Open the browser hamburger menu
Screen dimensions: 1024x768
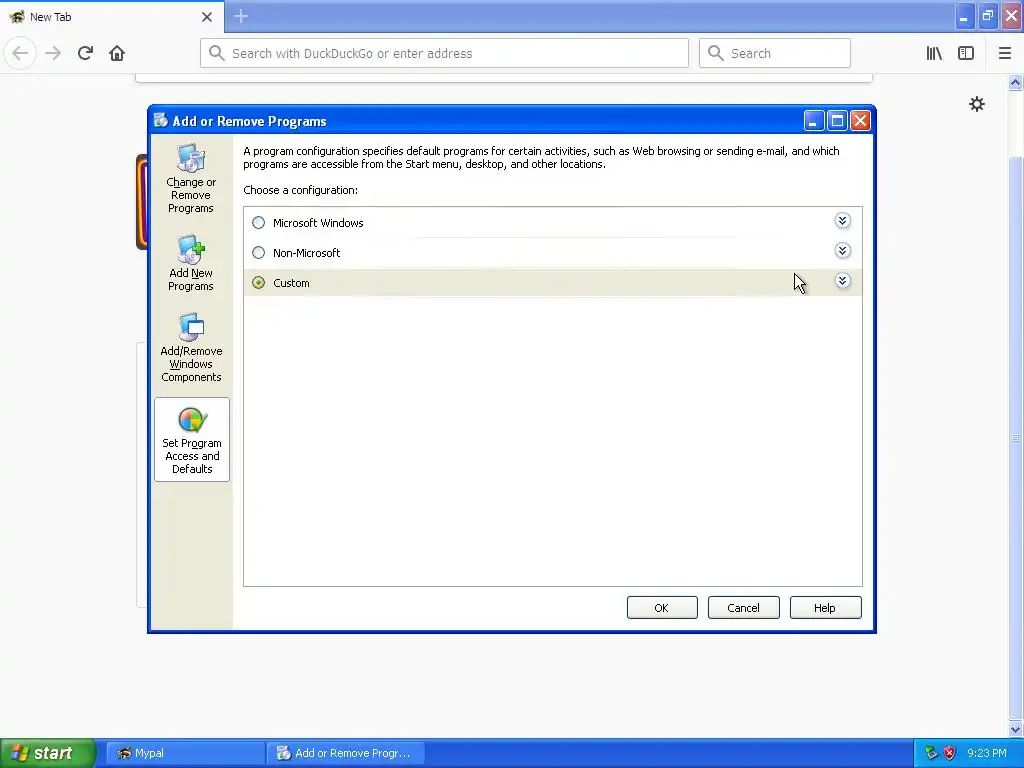pyautogui.click(x=1004, y=53)
